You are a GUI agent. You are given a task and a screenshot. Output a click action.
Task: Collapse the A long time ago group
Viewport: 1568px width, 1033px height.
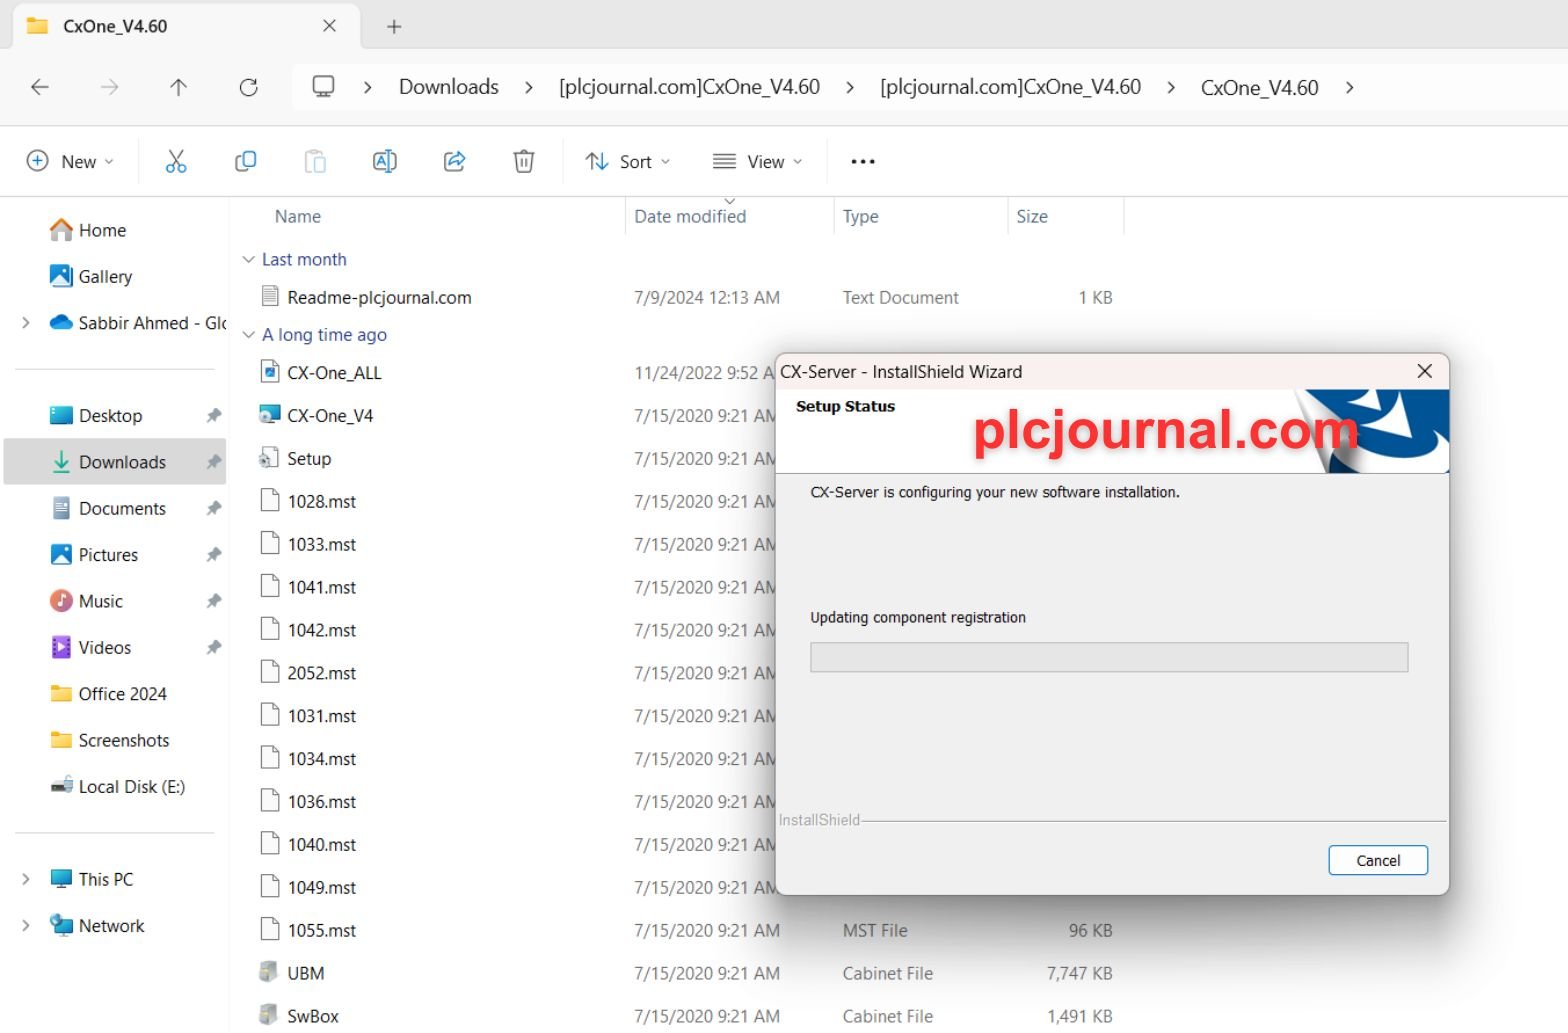pyautogui.click(x=249, y=335)
